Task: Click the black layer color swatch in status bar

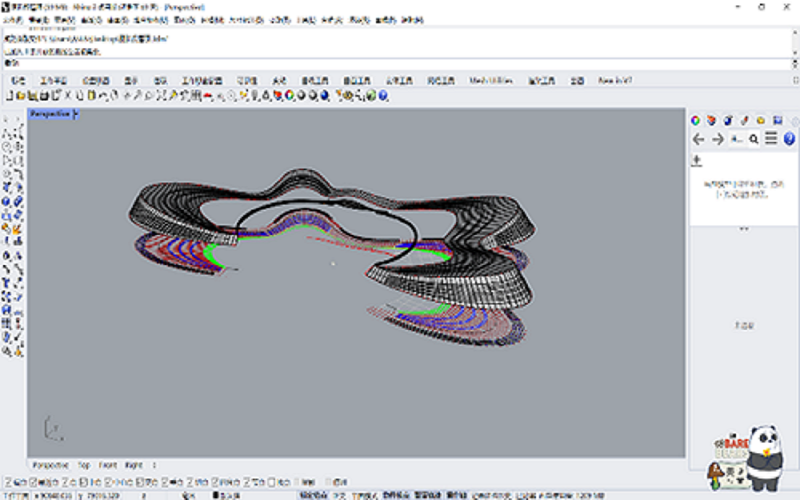Action: [215, 495]
